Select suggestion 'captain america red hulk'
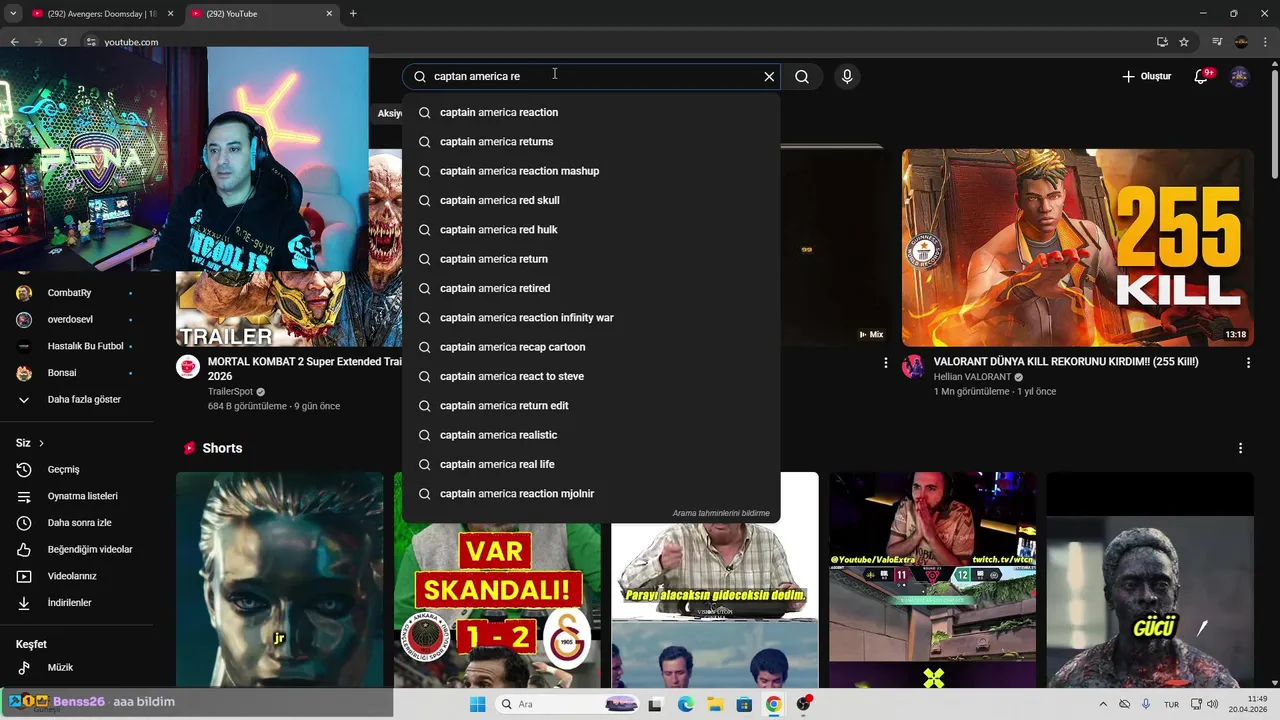Image resolution: width=1280 pixels, height=720 pixels. [x=591, y=230]
